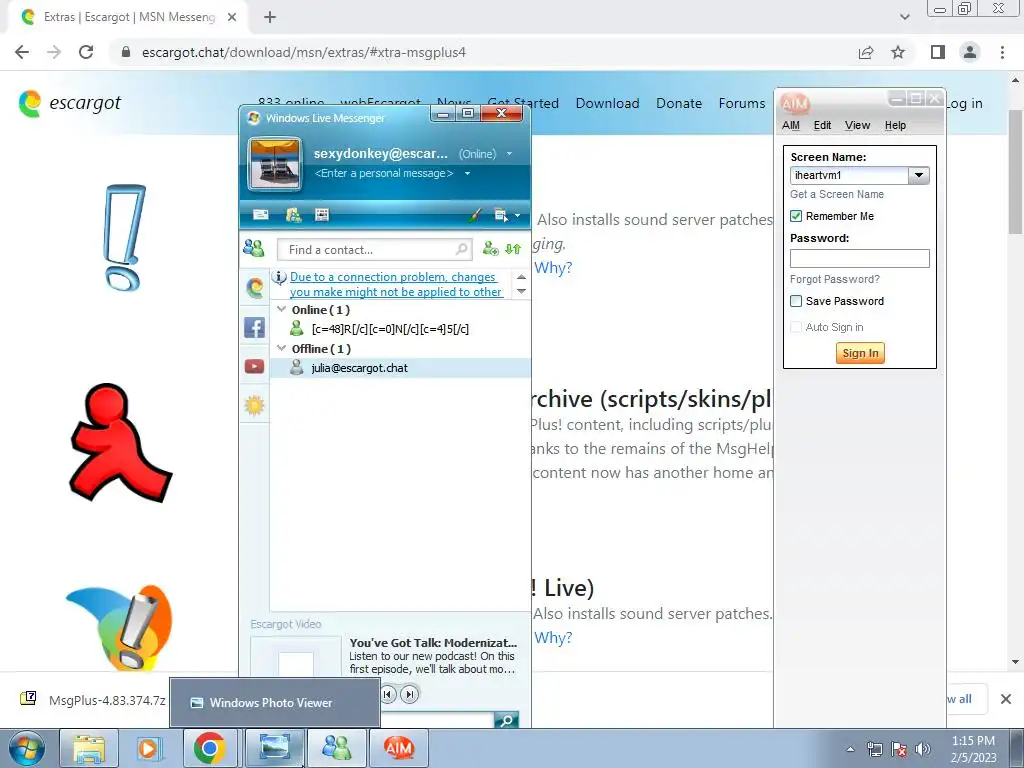The height and width of the screenshot is (768, 1024).
Task: Click the MsgPlus-4.83.374.7z download item
Action: (93, 700)
